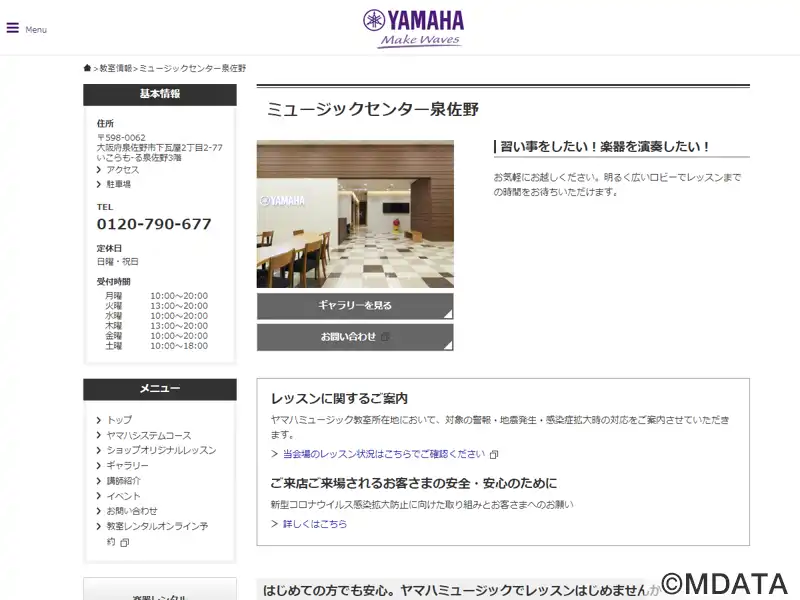This screenshot has height=600, width=800.
Task: Open 講師紹介 in the sidebar menu
Action: click(x=123, y=481)
